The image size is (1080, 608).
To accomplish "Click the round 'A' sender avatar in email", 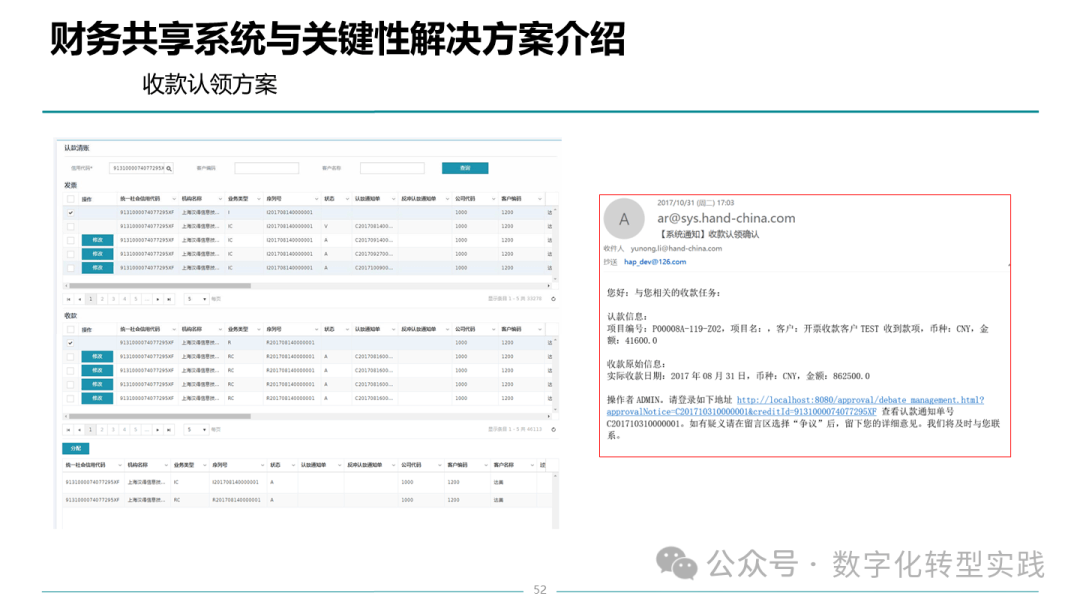I will coord(624,219).
